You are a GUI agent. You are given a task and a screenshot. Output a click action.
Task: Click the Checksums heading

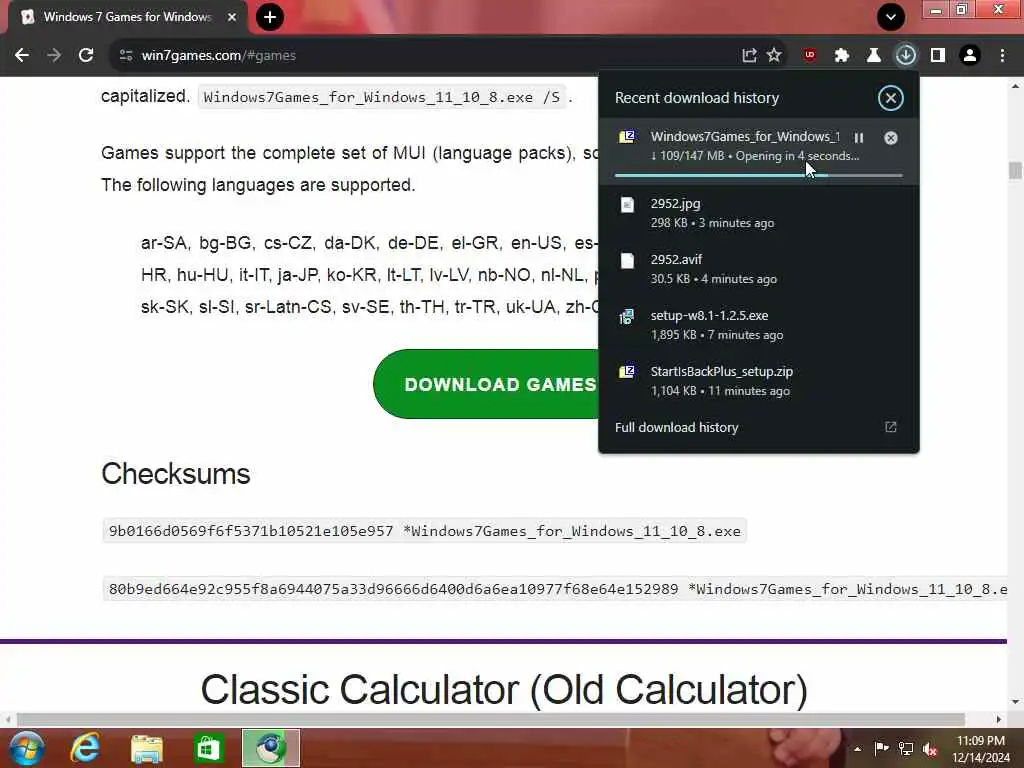click(x=176, y=473)
